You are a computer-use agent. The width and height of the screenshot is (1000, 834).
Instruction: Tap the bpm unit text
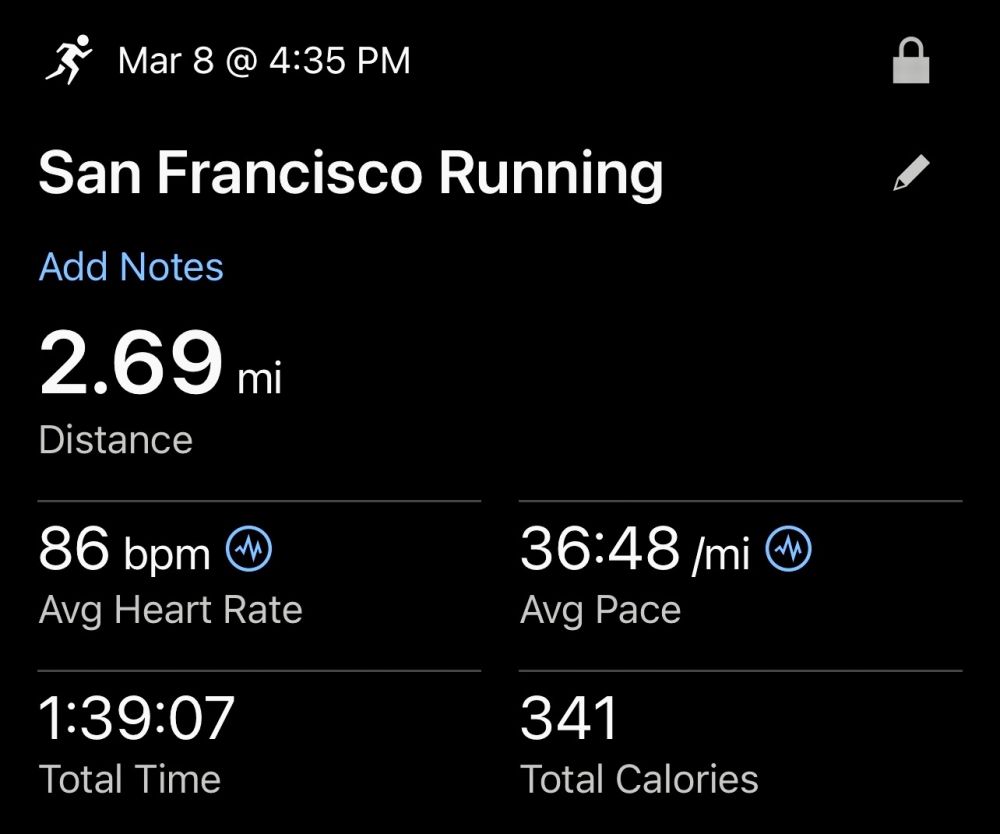167,554
